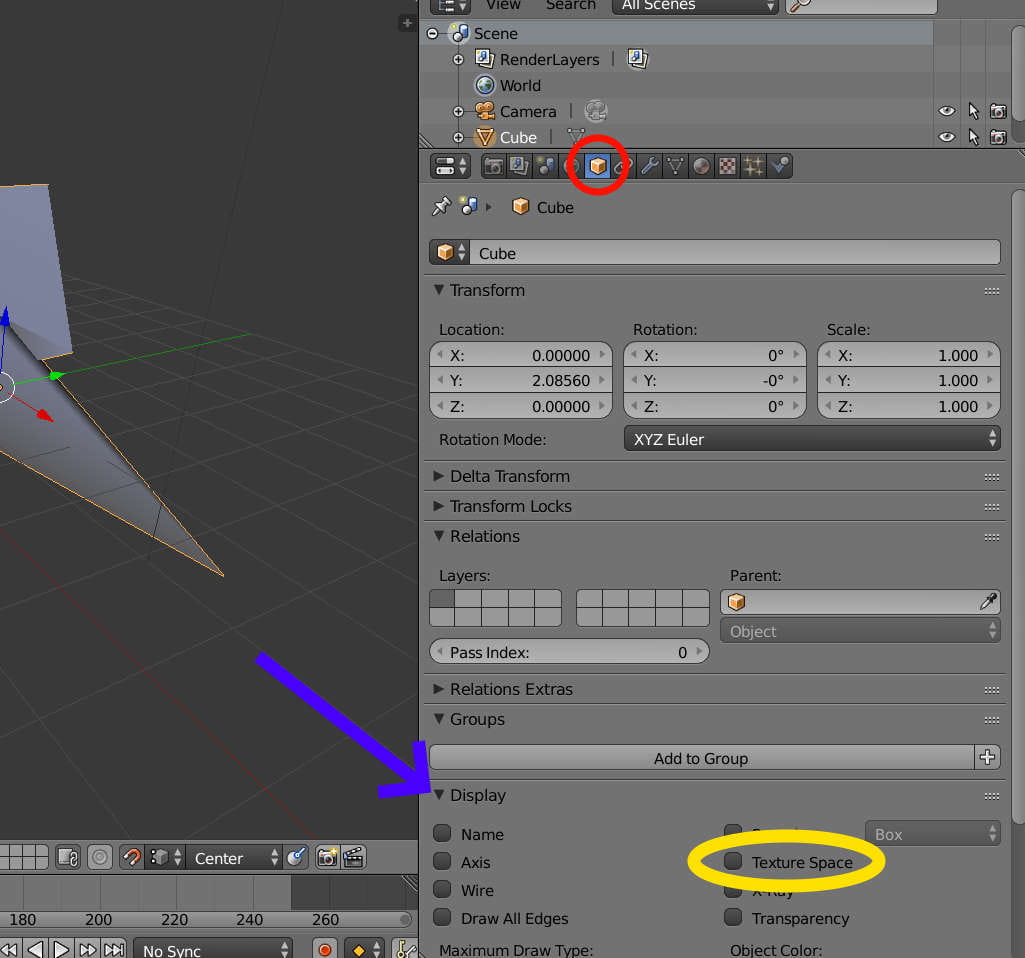Screen dimensions: 1025x958
Task: Click the OpenGL render image camera icon
Action: 327,857
